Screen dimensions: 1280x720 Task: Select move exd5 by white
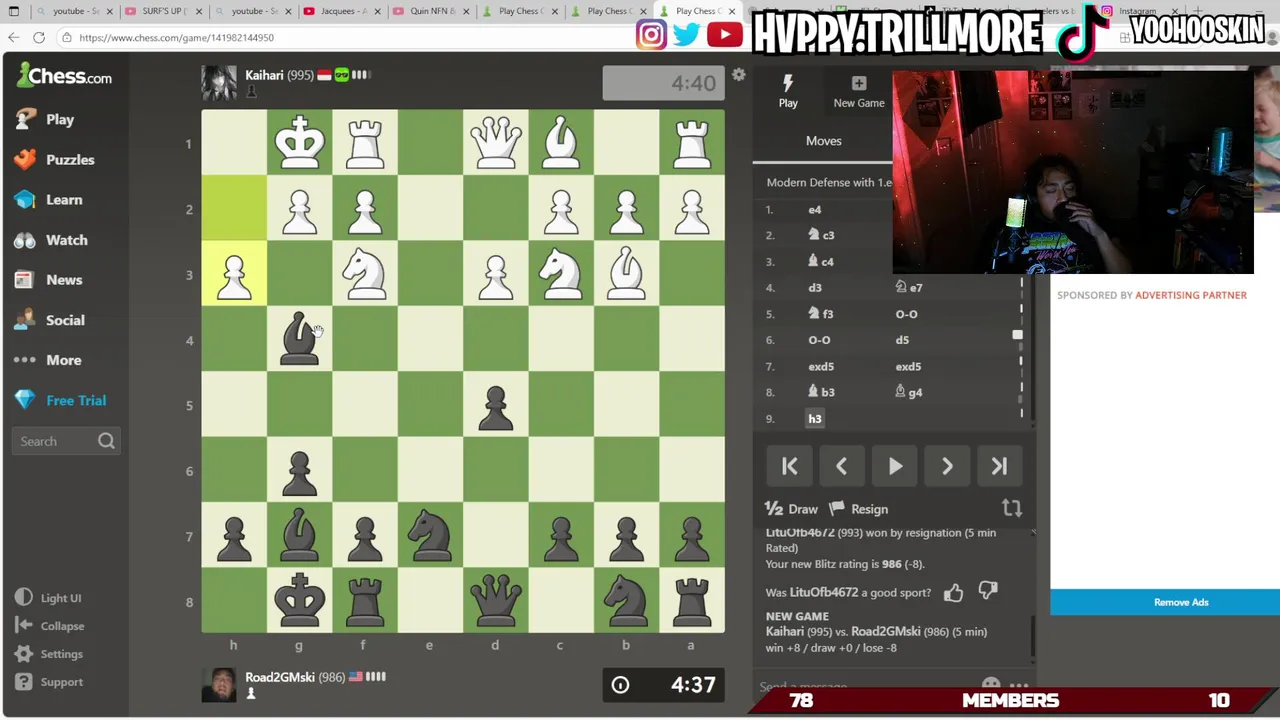pyautogui.click(x=821, y=366)
